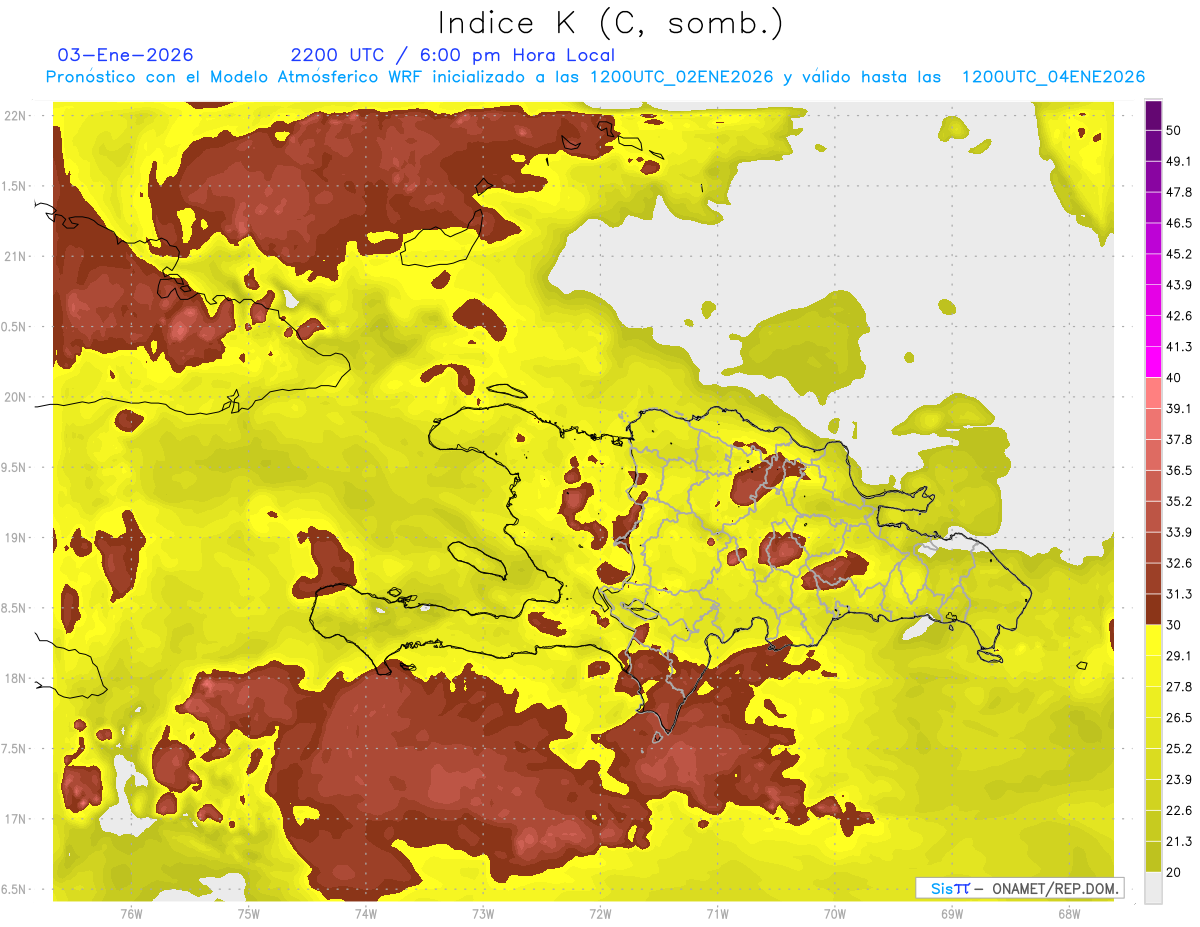Pick the olive legend swatch between 20 and 21.3
The image size is (1200, 927).
pos(1153,857)
